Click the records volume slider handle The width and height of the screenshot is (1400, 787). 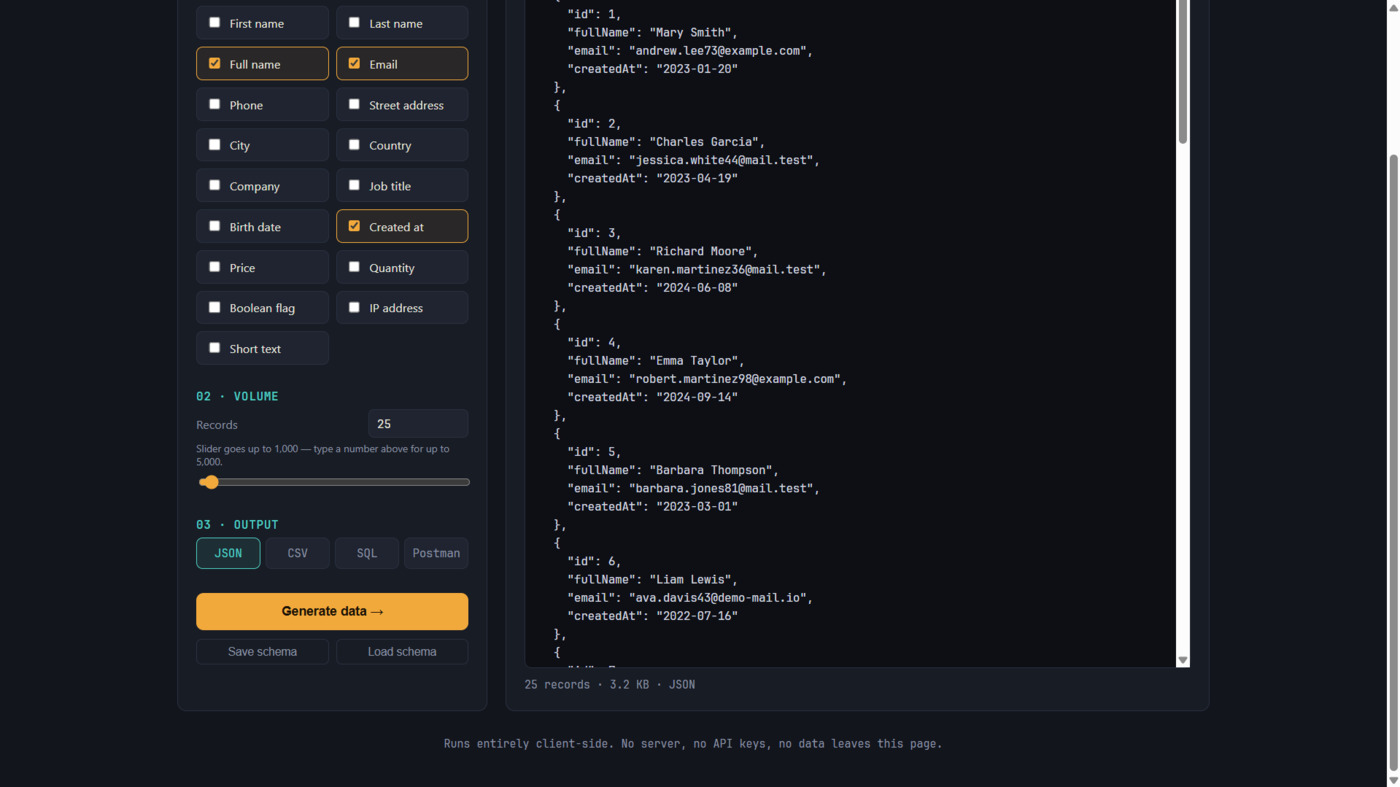click(210, 482)
